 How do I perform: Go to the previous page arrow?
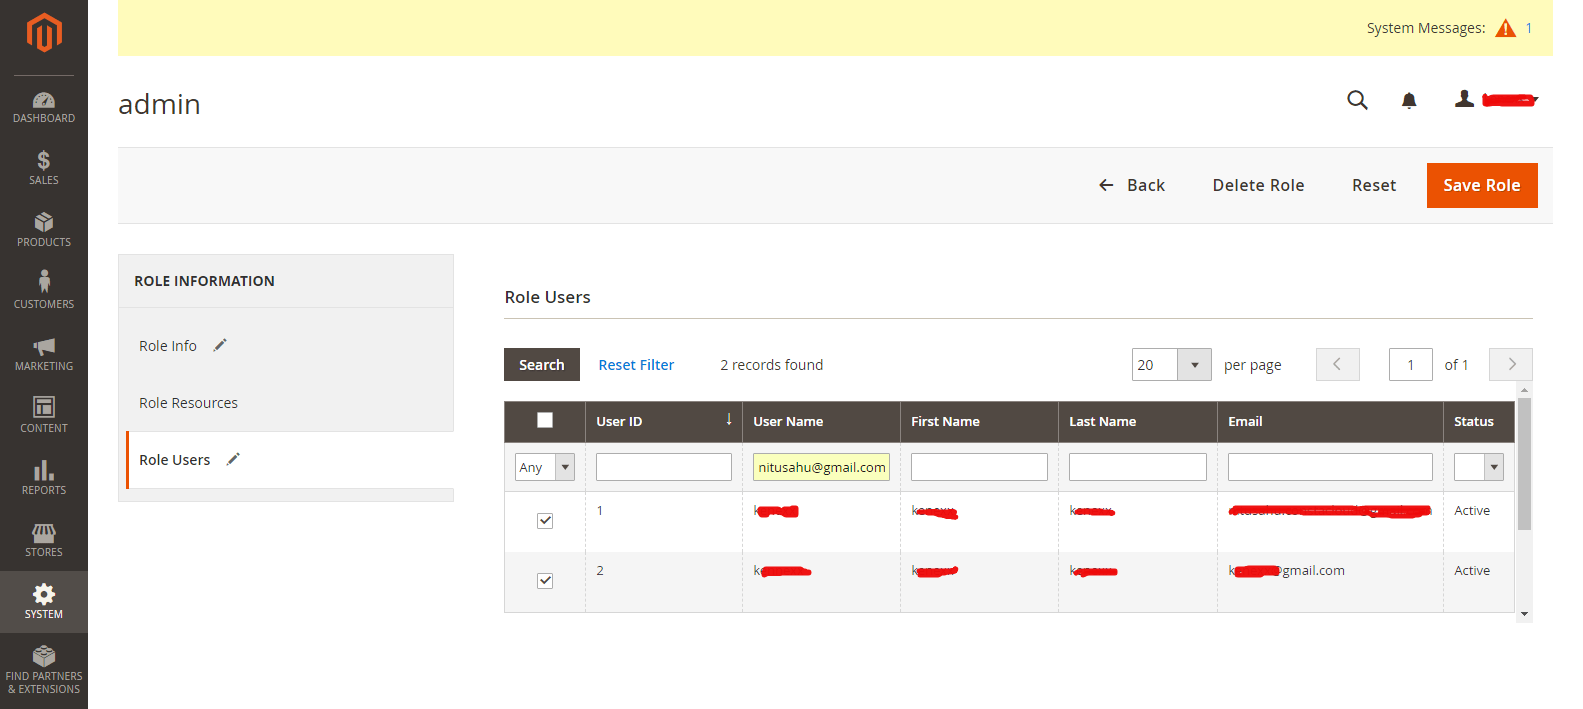click(1337, 364)
